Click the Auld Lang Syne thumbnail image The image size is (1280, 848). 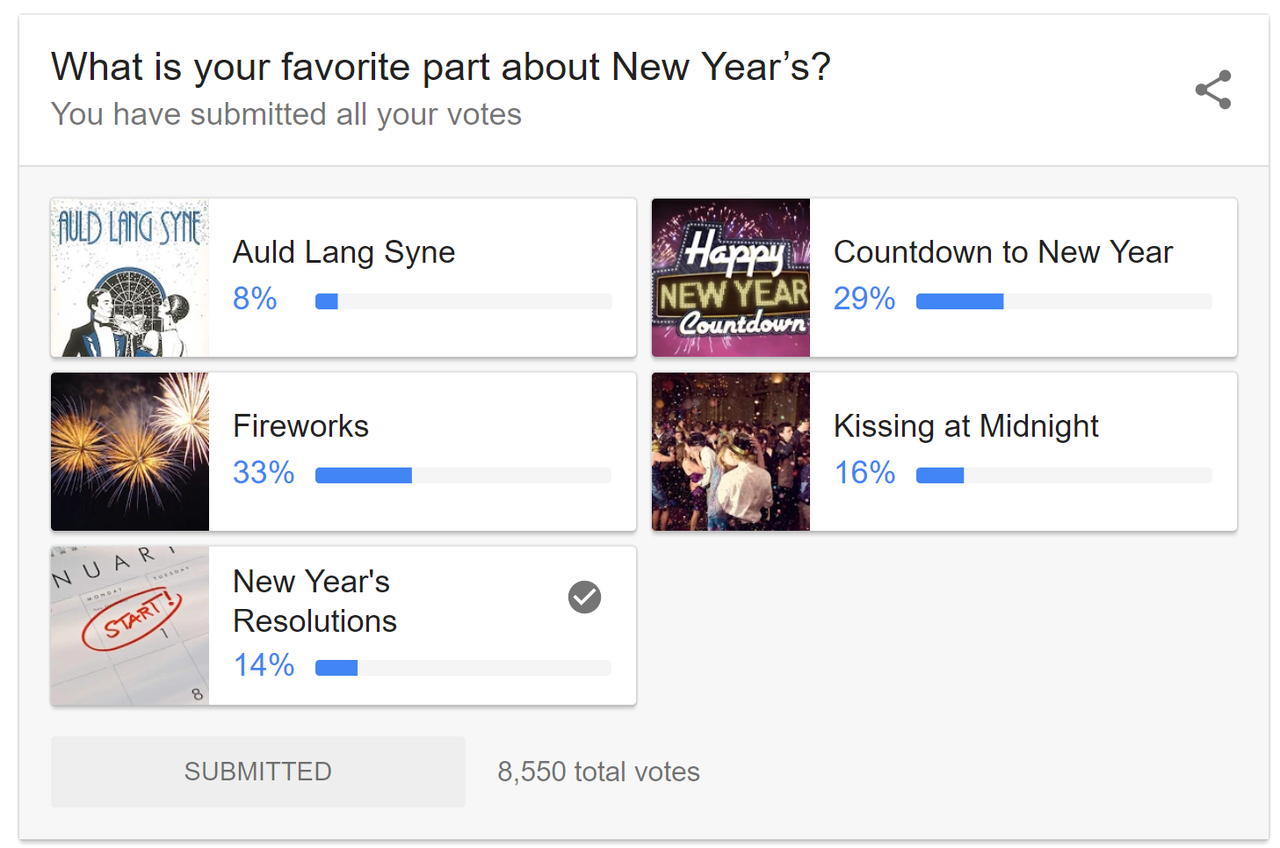point(130,278)
